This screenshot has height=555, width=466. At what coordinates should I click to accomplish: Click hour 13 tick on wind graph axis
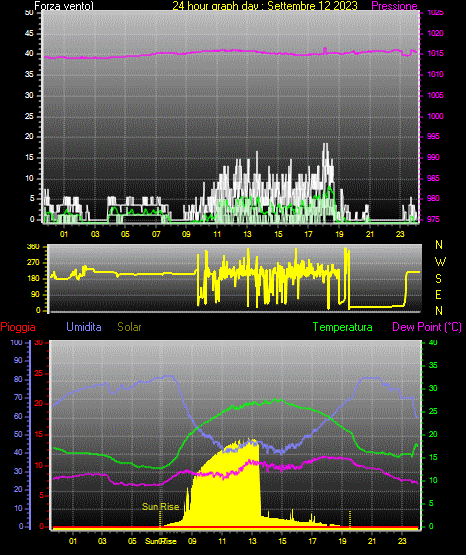pos(247,234)
